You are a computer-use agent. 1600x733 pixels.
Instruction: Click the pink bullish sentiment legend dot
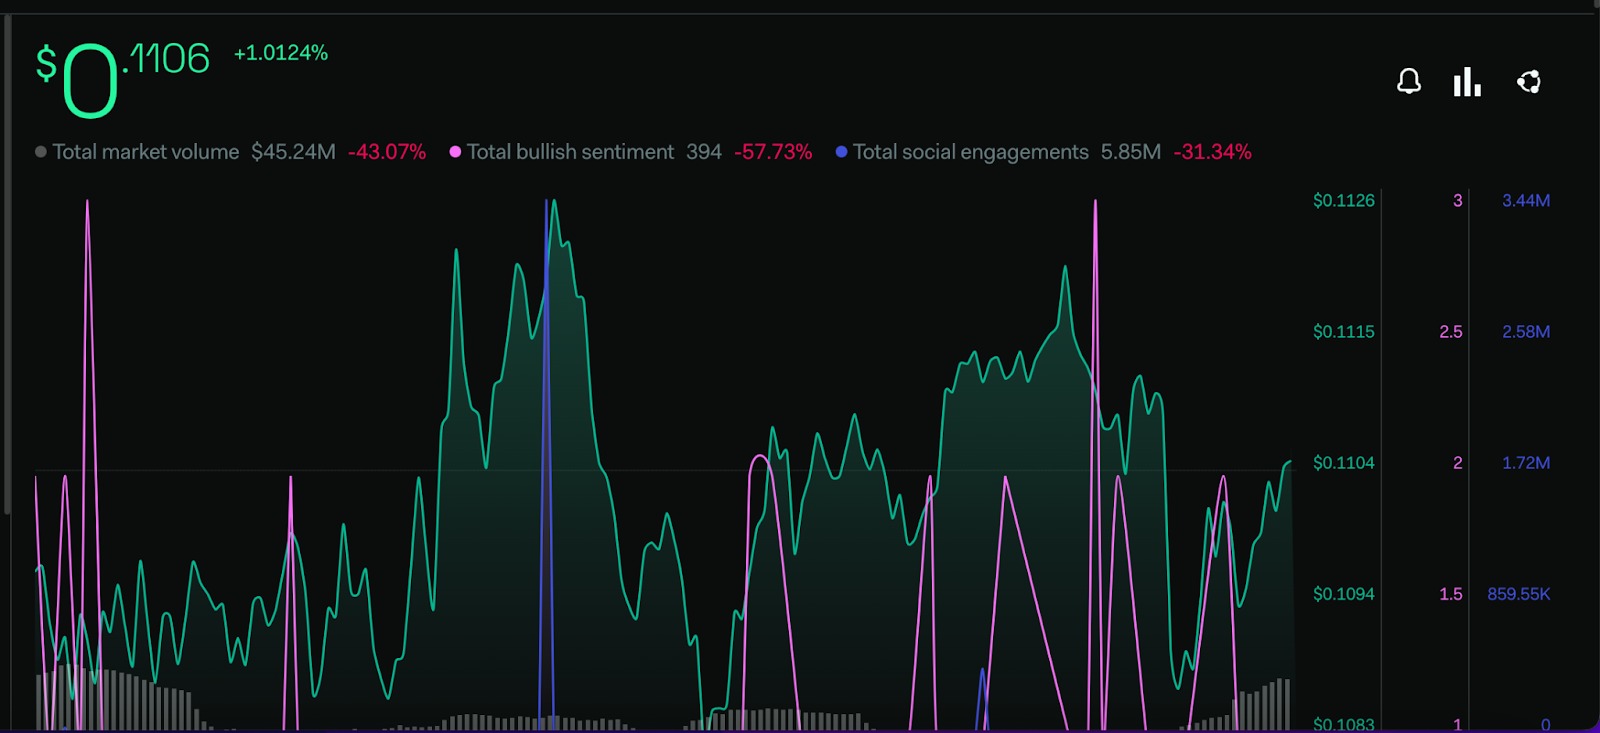(455, 152)
